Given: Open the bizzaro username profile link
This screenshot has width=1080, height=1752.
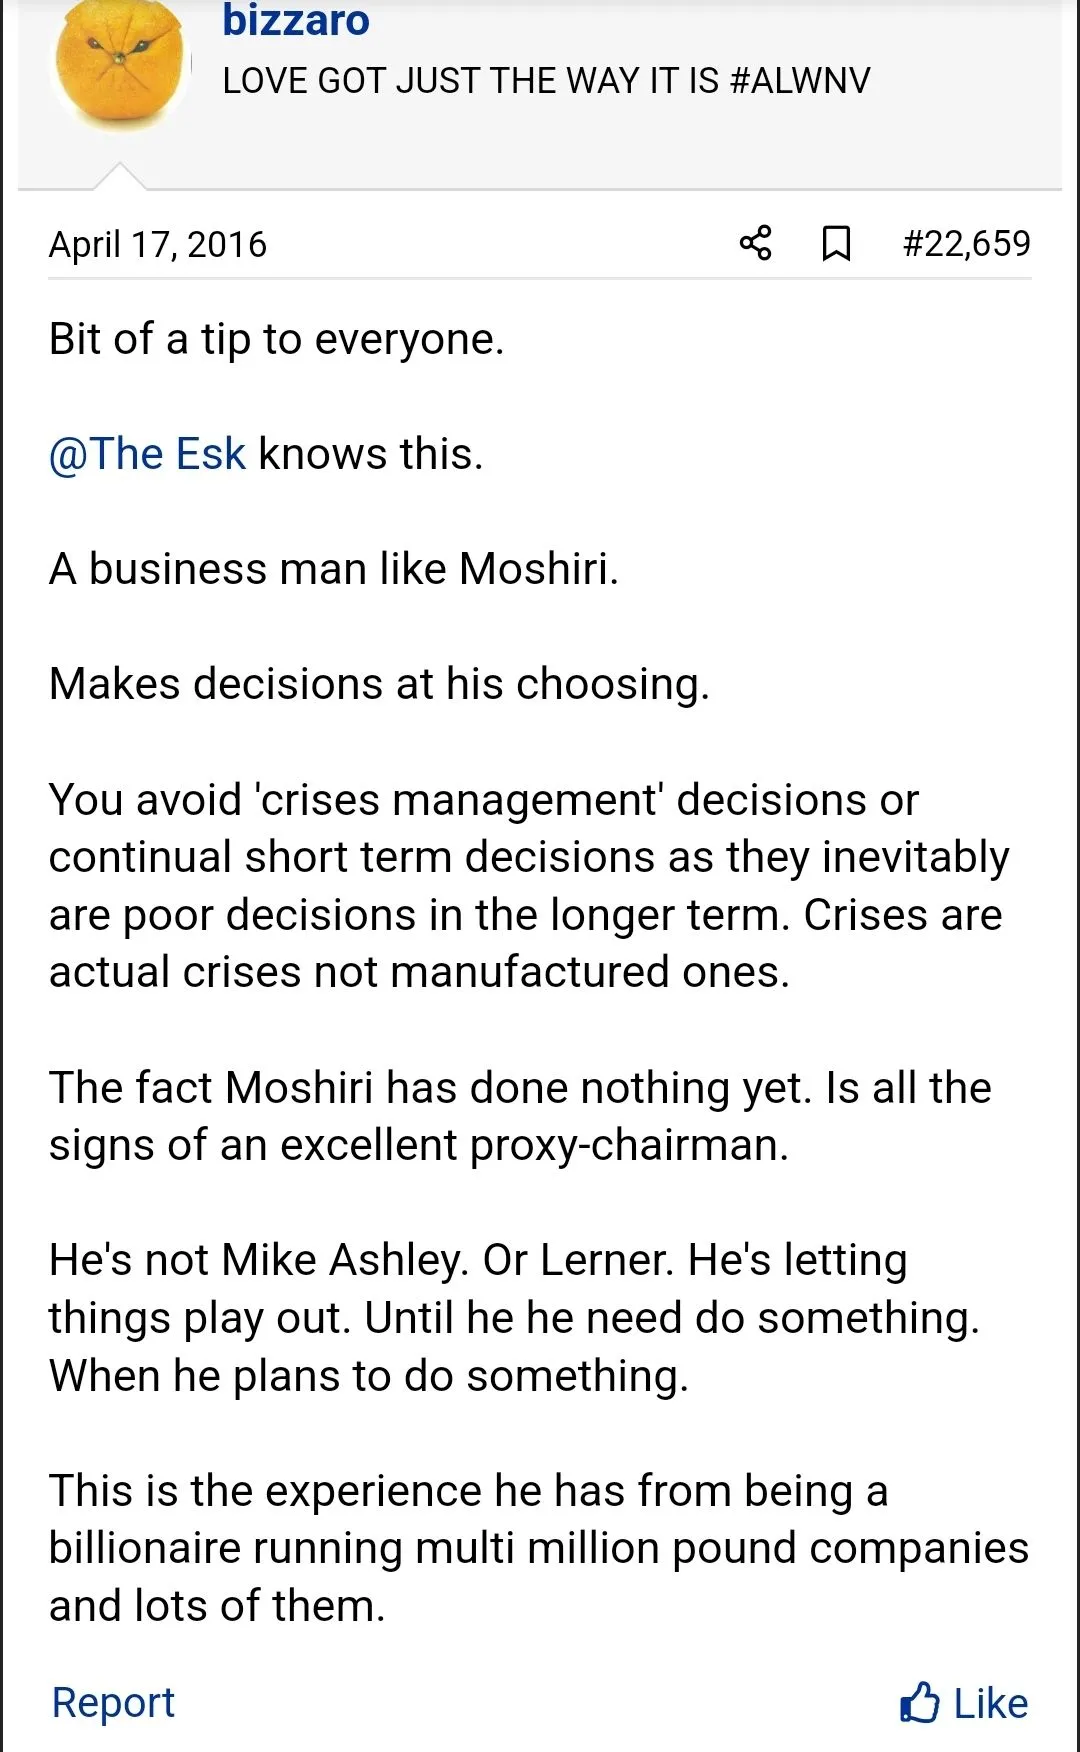Looking at the screenshot, I should [x=296, y=21].
